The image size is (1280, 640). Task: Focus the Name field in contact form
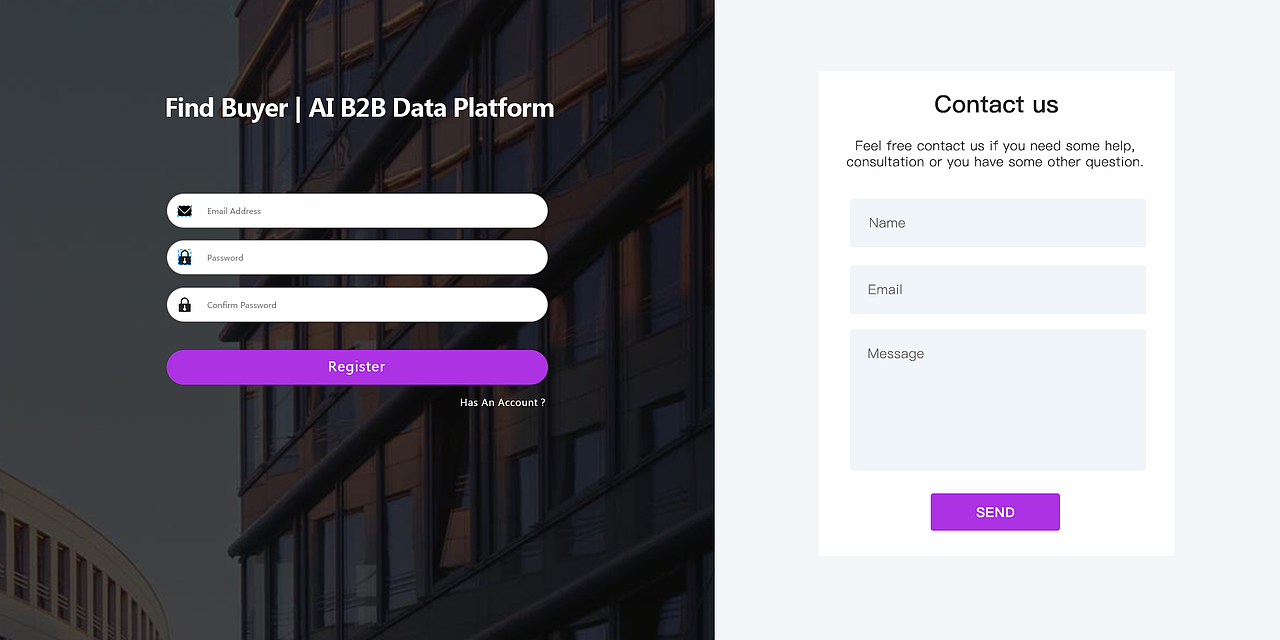click(997, 223)
